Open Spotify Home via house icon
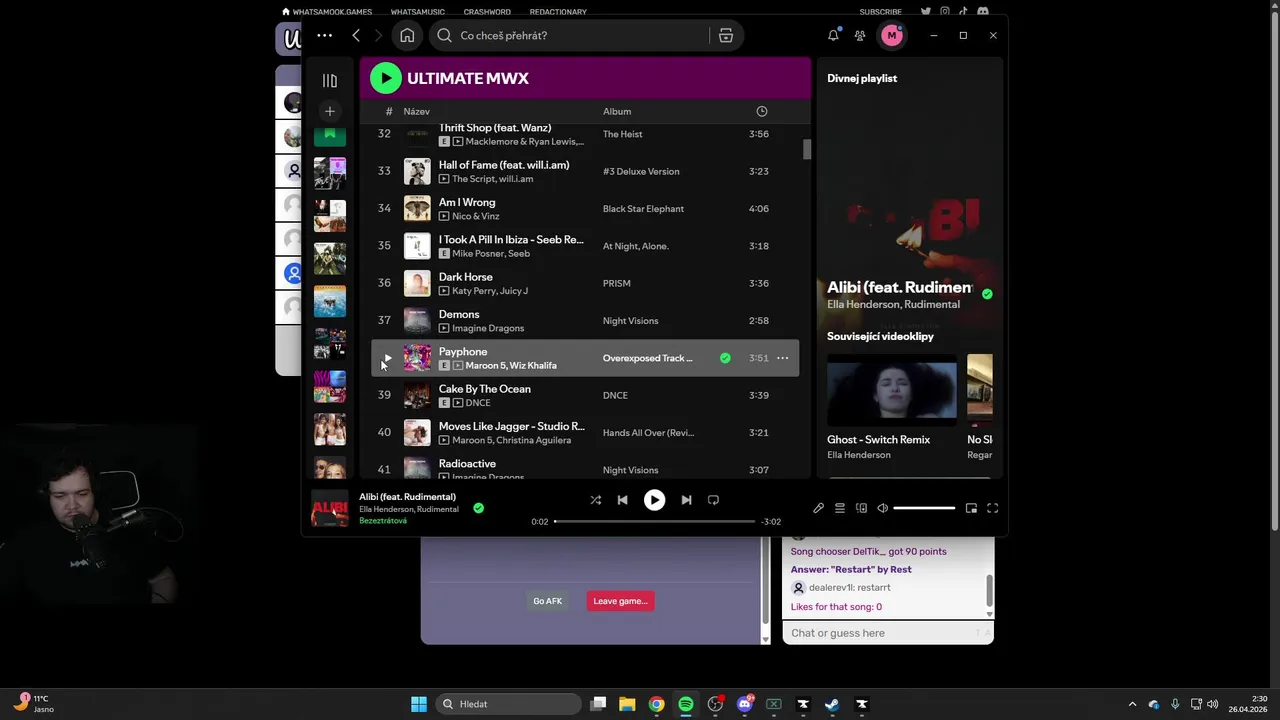Viewport: 1280px width, 720px height. 407,35
